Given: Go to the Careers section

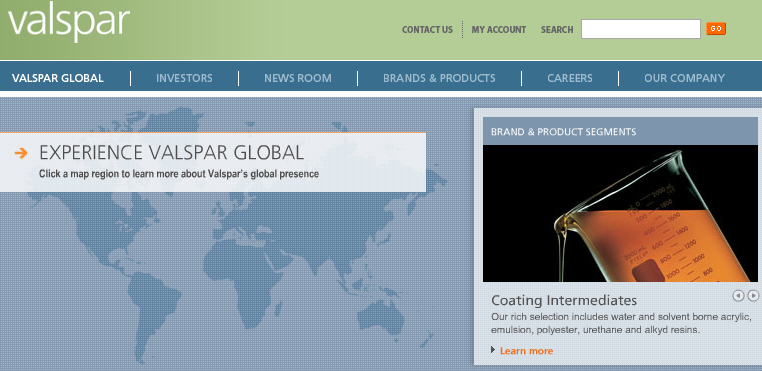Looking at the screenshot, I should [570, 78].
